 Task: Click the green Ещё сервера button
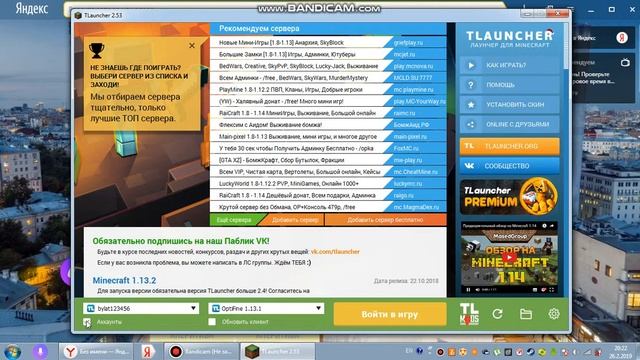(x=234, y=220)
